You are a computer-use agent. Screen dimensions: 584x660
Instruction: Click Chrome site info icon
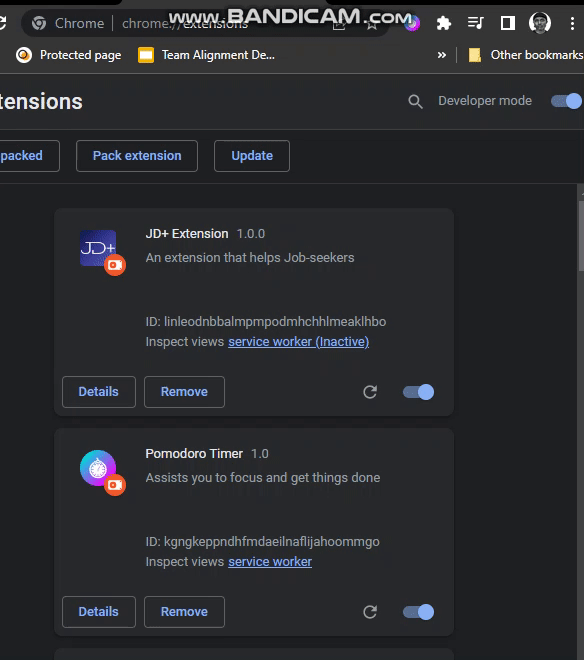coord(39,23)
